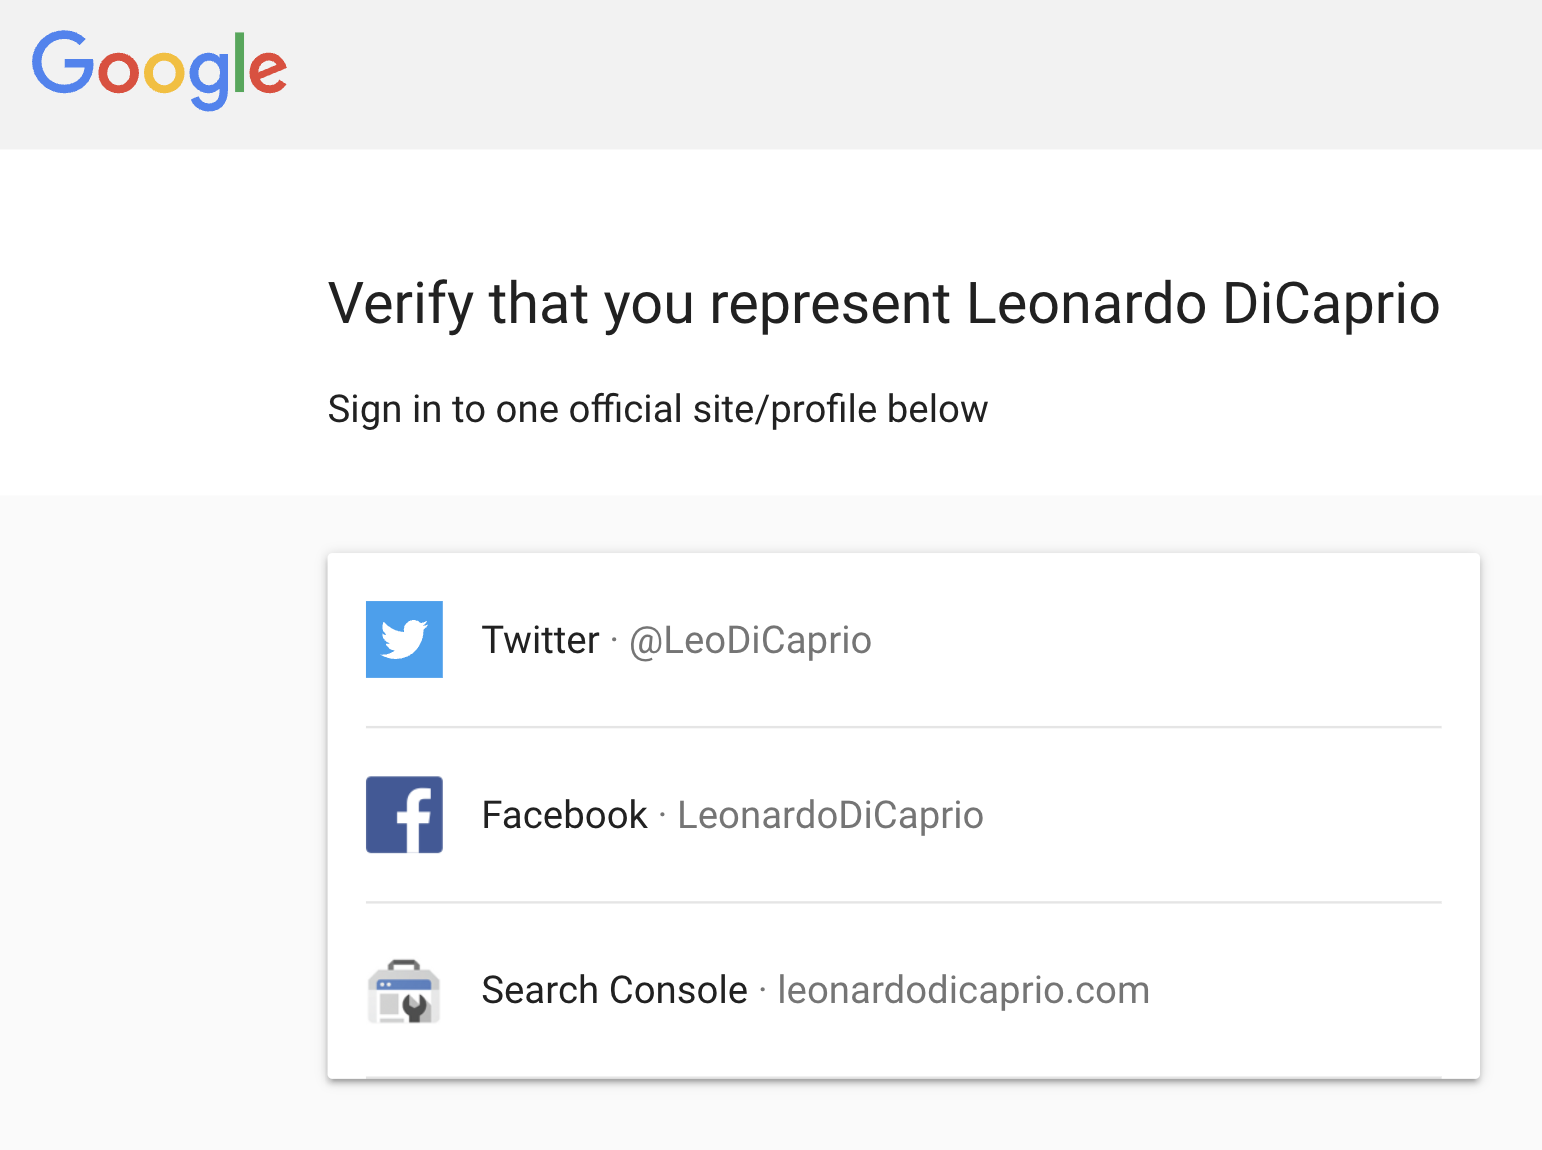The height and width of the screenshot is (1150, 1542).
Task: Sign in with Facebook LeonardoDiCaprio
Action: point(700,815)
